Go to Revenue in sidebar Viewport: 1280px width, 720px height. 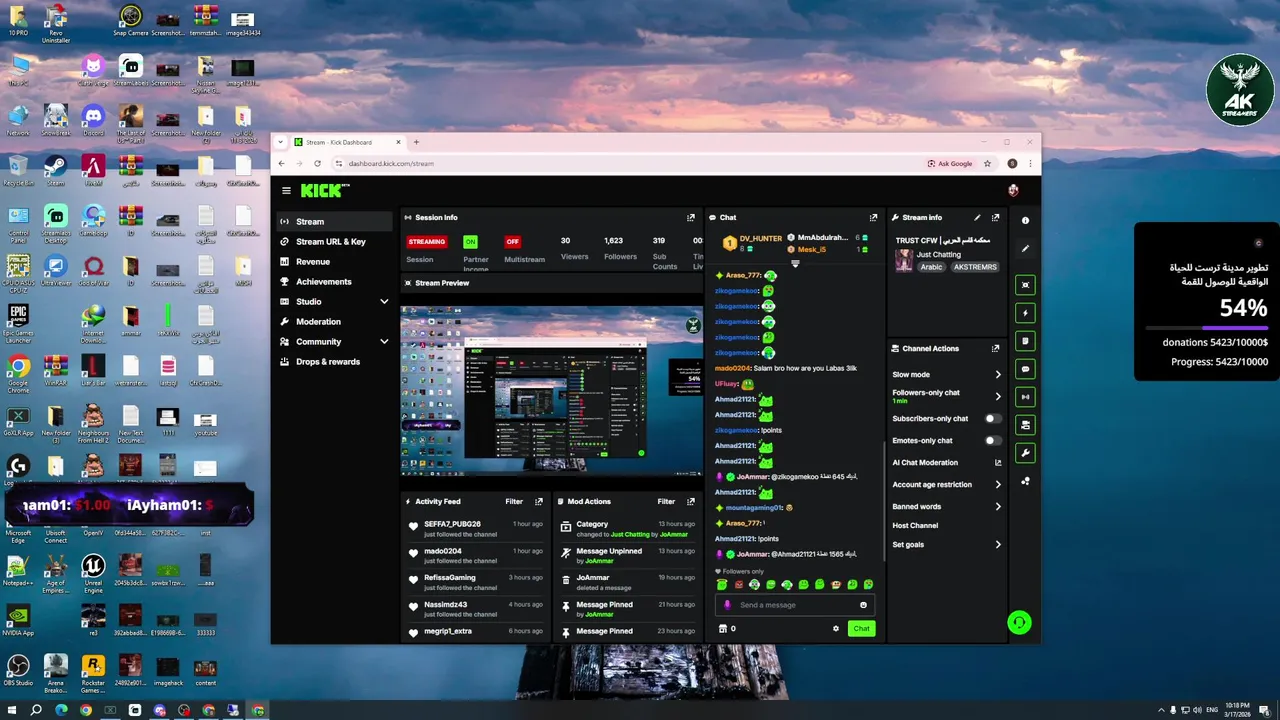(334, 262)
